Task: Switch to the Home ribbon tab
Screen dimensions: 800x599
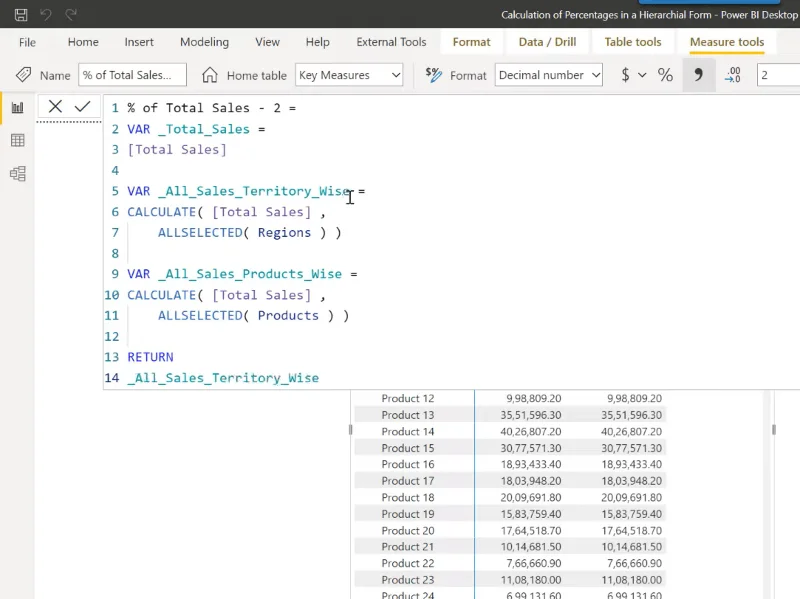Action: pos(83,42)
